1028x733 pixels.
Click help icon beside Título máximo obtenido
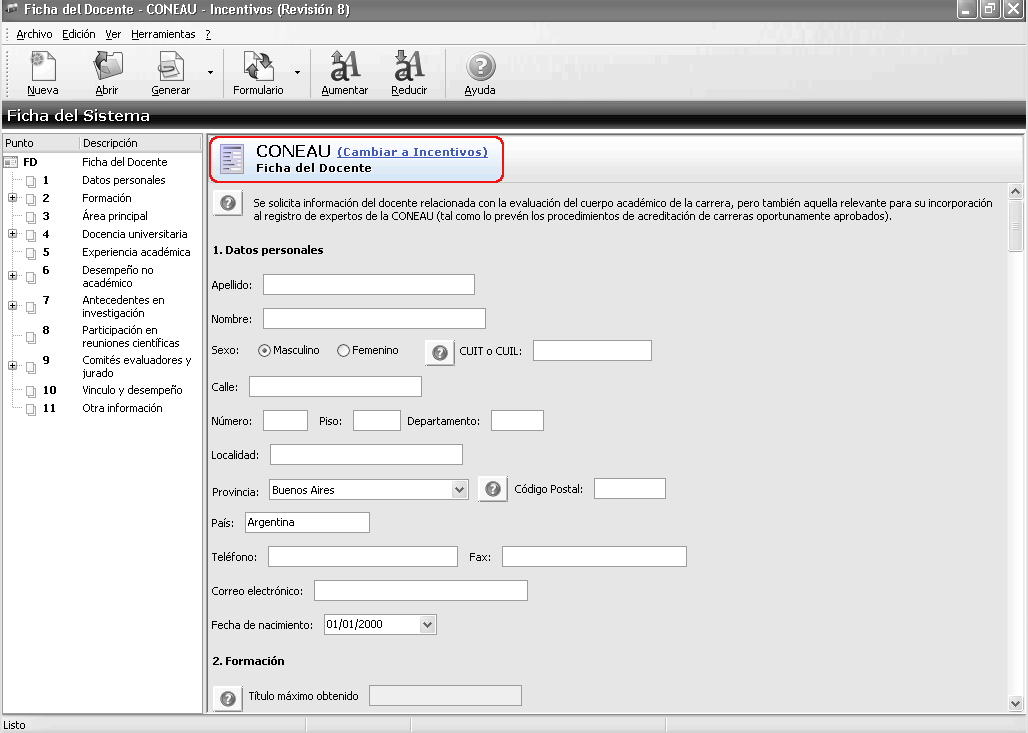pos(228,697)
